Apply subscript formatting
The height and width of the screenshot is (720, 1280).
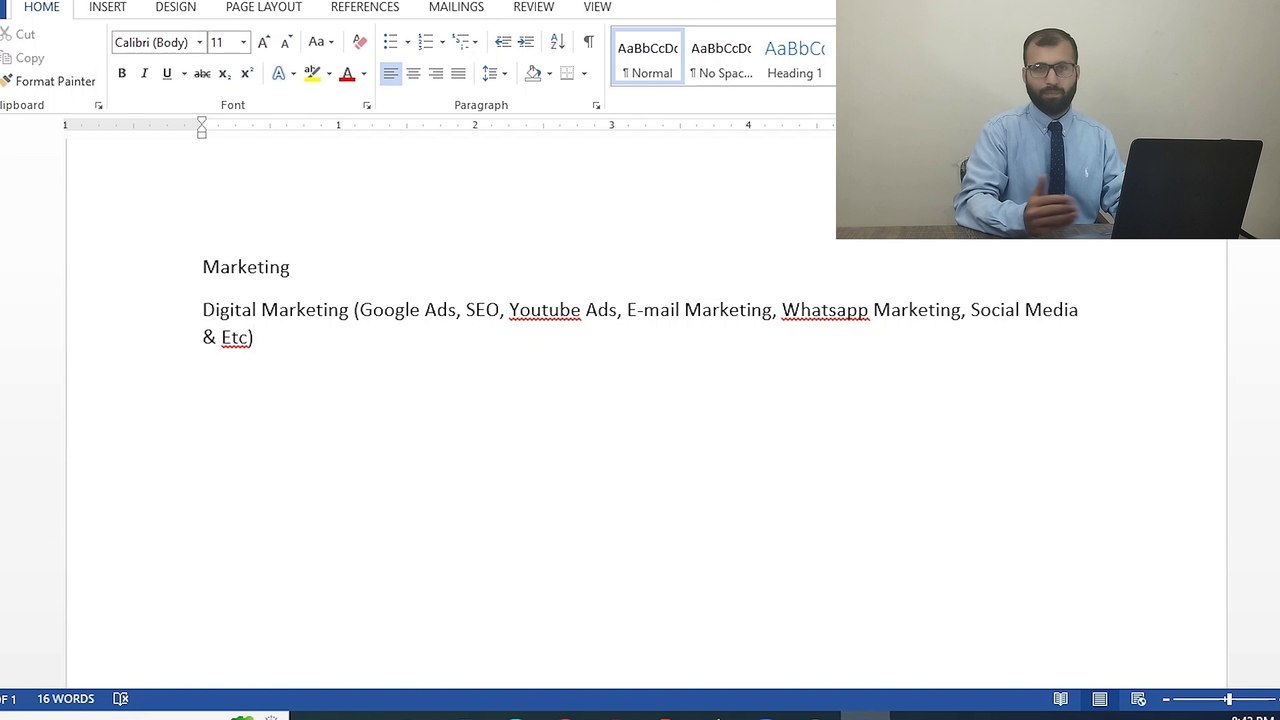[x=224, y=73]
